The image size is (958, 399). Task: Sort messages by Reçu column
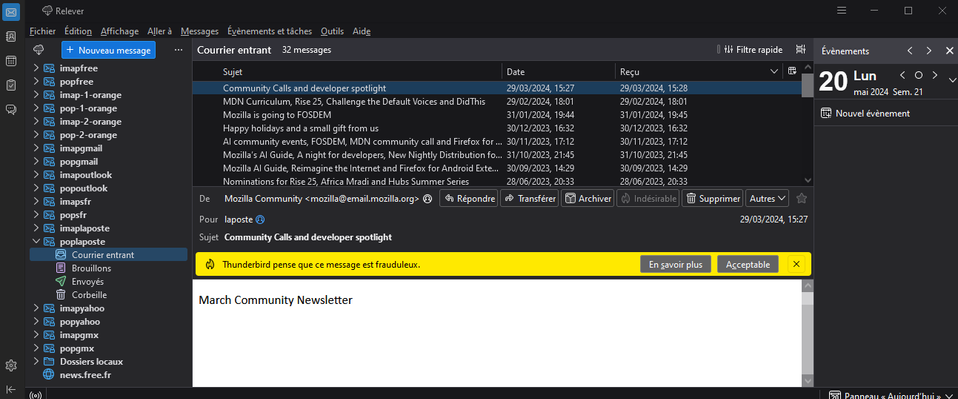(x=698, y=71)
